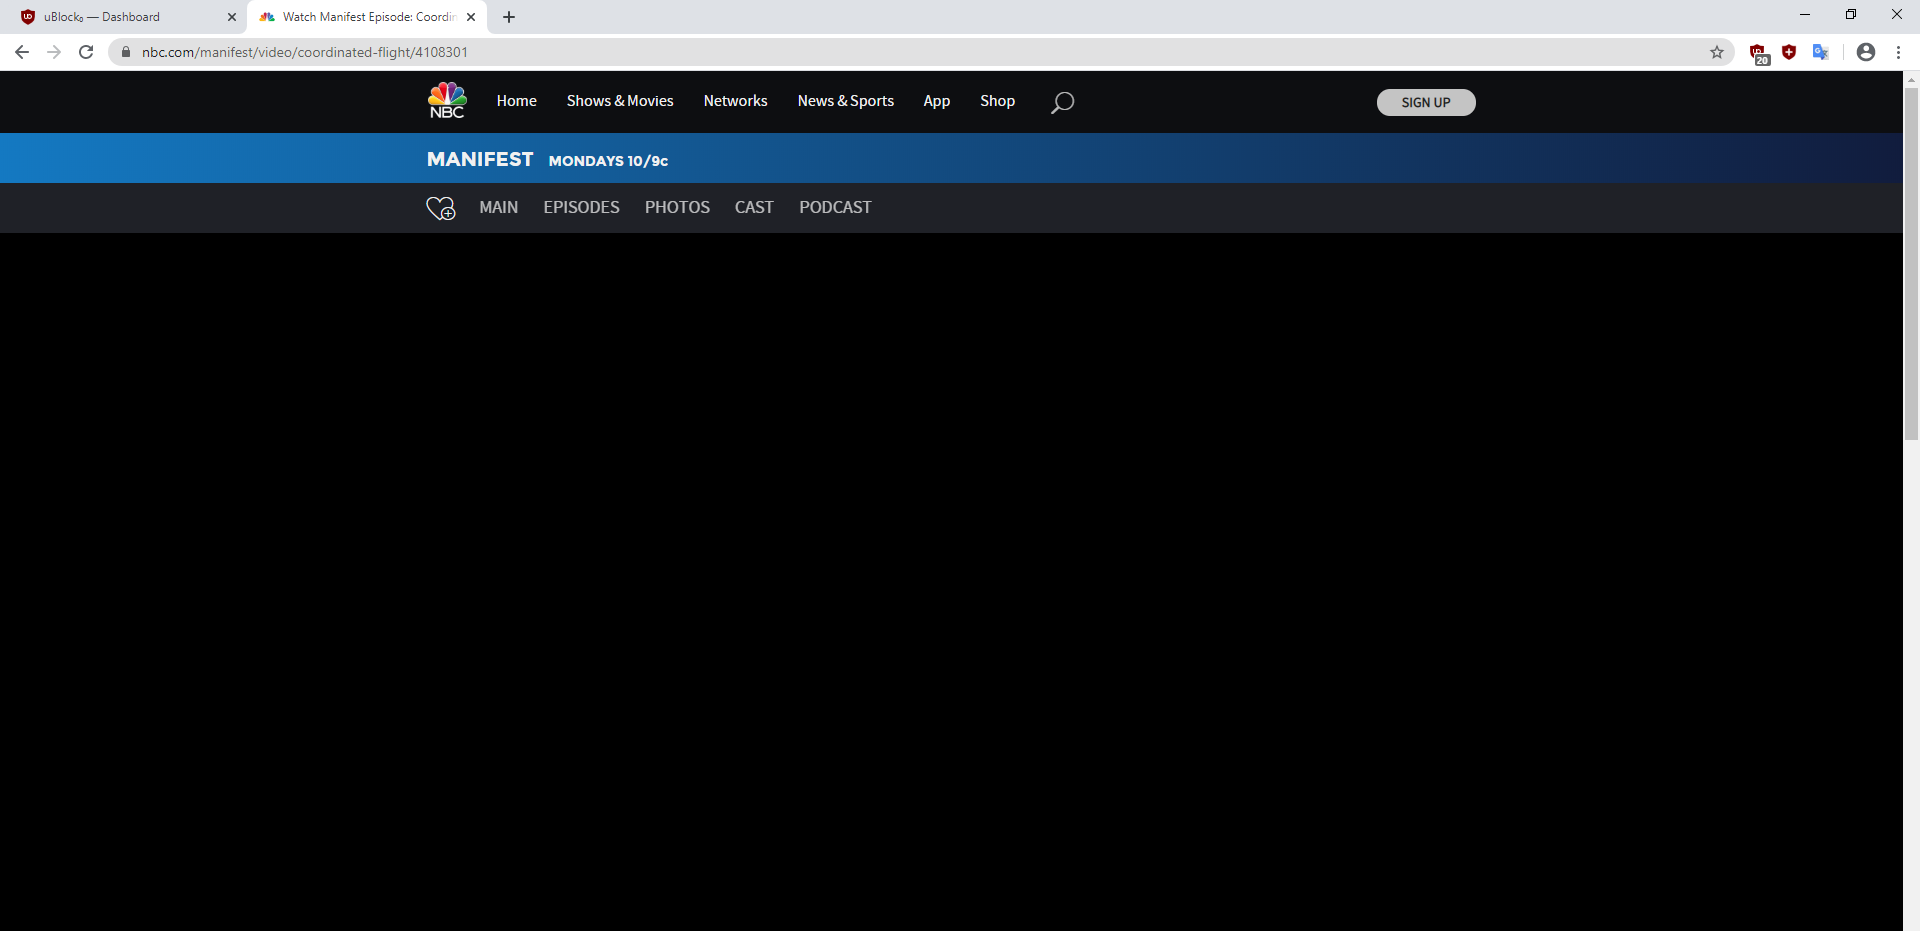Viewport: 1920px width, 931px height.
Task: Open the site search magnifier icon
Action: (1062, 102)
